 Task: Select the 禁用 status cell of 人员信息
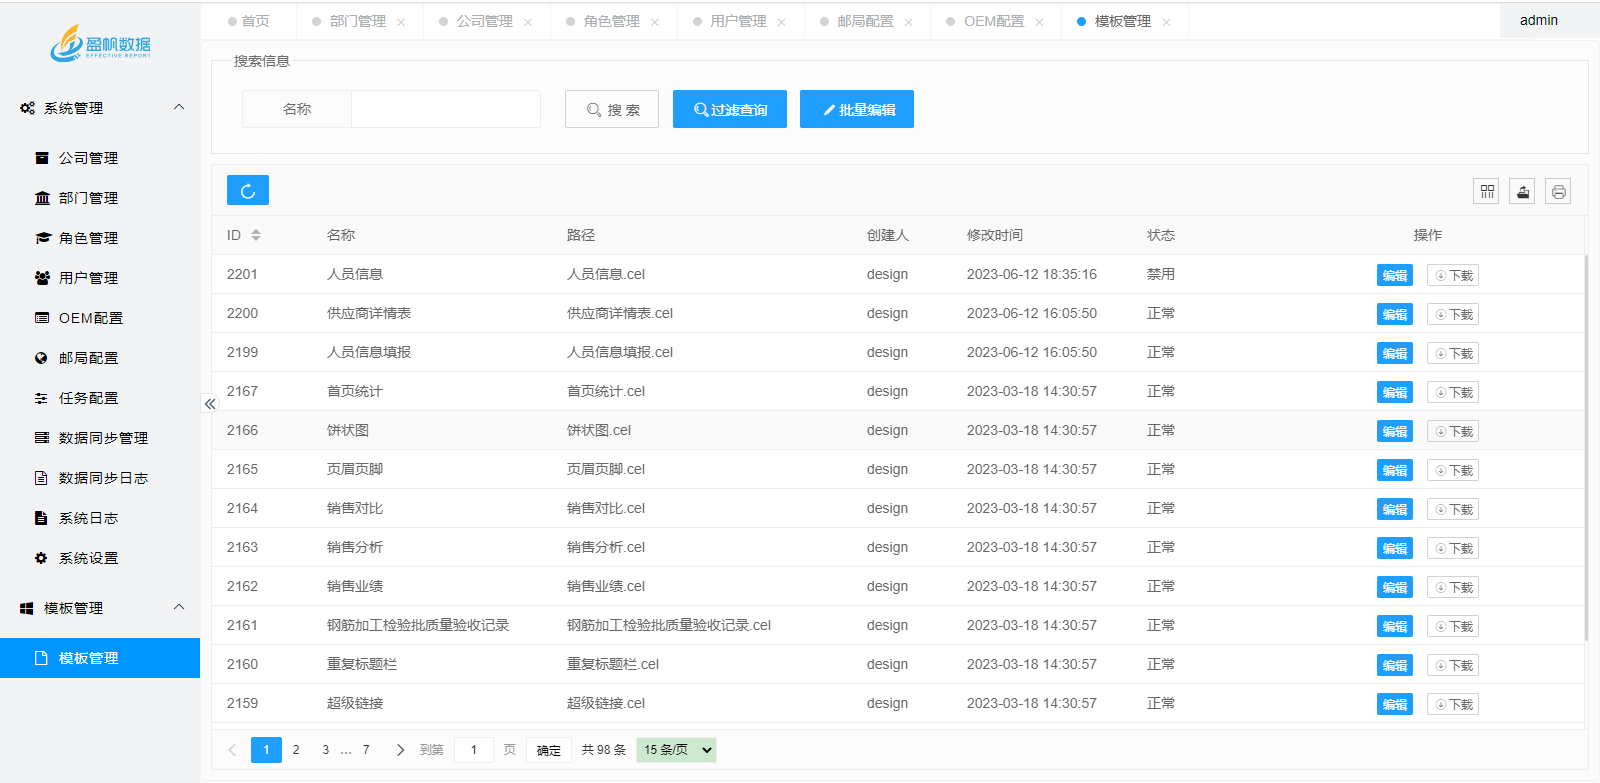1161,274
